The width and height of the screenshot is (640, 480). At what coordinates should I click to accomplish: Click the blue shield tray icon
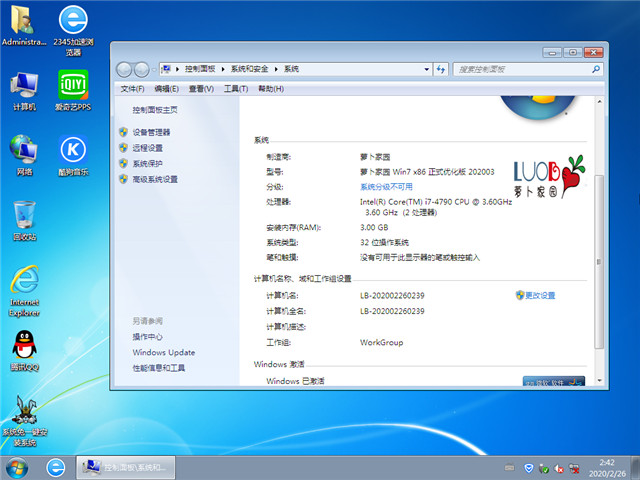pos(529,468)
